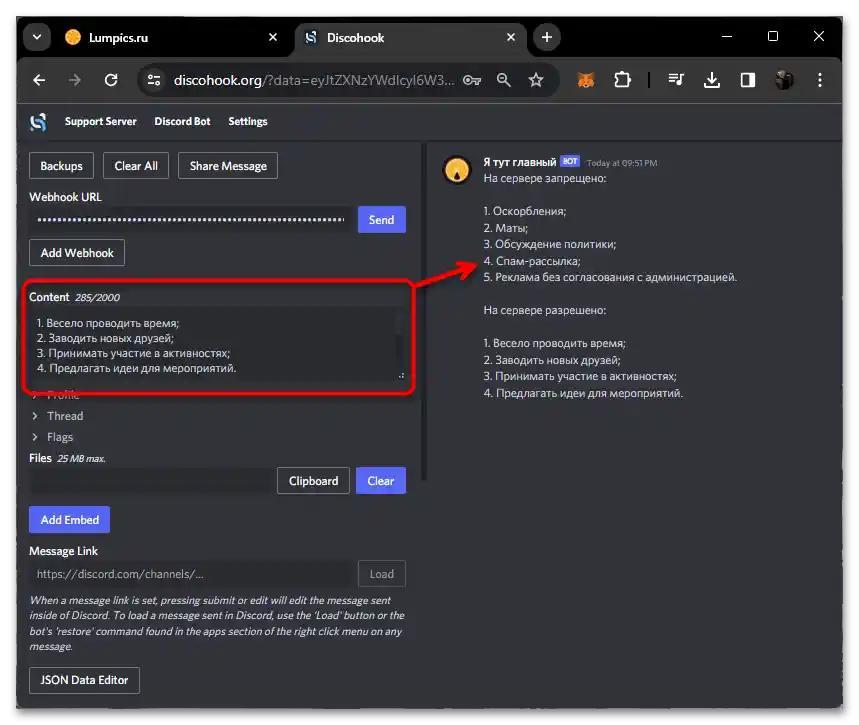Bookmark this page with the star

pos(536,81)
